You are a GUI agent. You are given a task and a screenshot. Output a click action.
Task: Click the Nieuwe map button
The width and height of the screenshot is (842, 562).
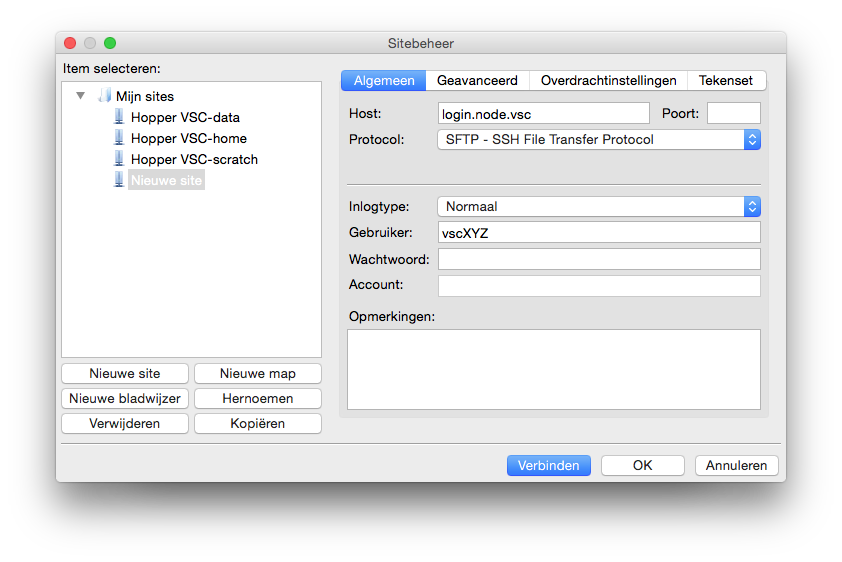coord(258,374)
